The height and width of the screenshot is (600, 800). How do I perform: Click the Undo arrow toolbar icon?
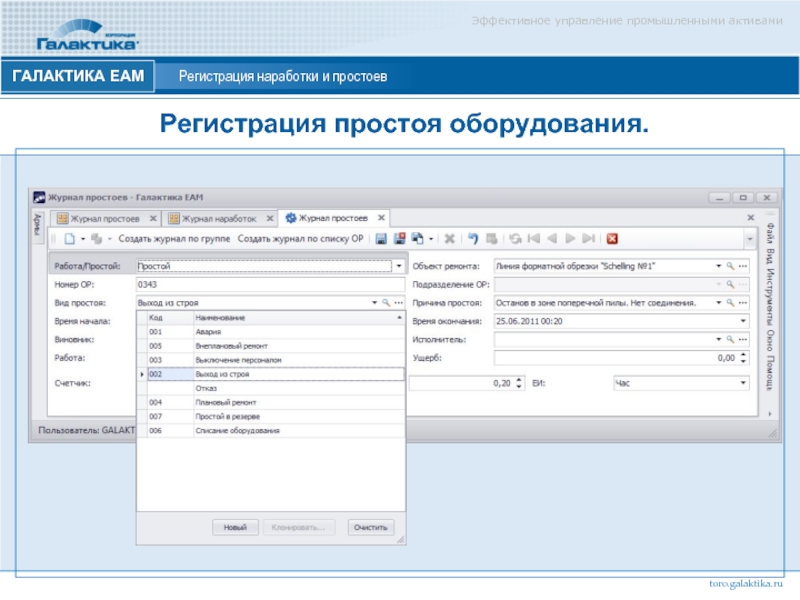pos(473,239)
